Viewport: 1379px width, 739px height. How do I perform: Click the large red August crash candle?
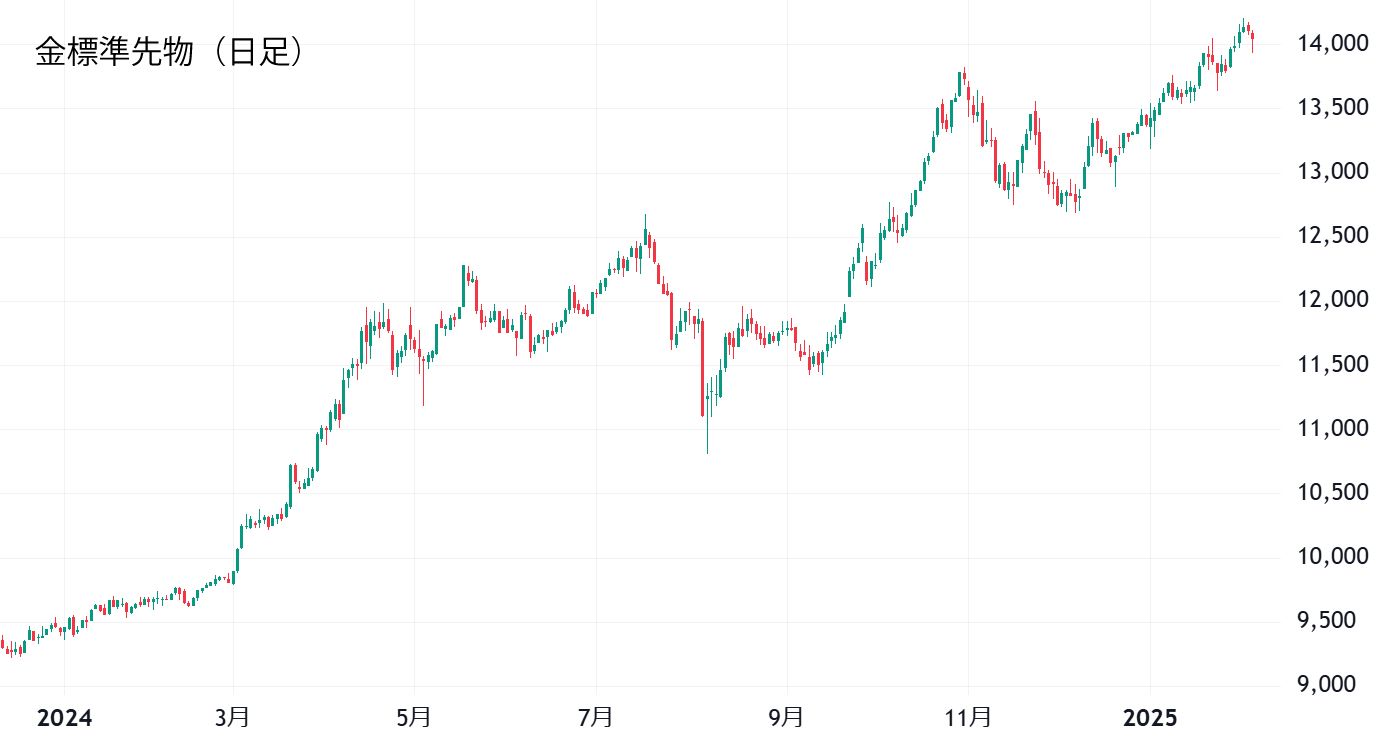click(702, 368)
